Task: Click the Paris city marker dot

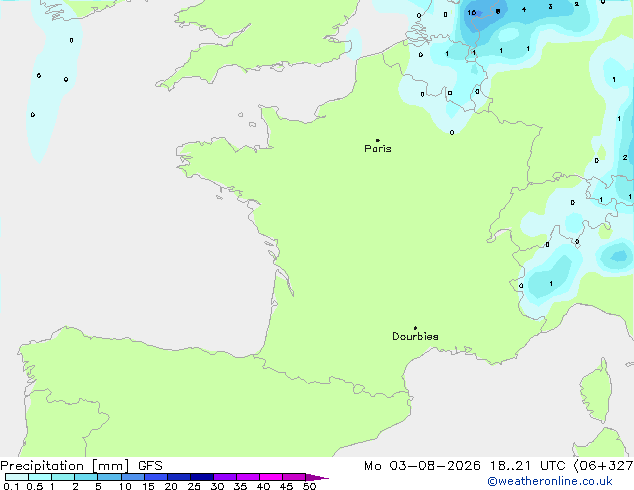Action: pos(378,140)
